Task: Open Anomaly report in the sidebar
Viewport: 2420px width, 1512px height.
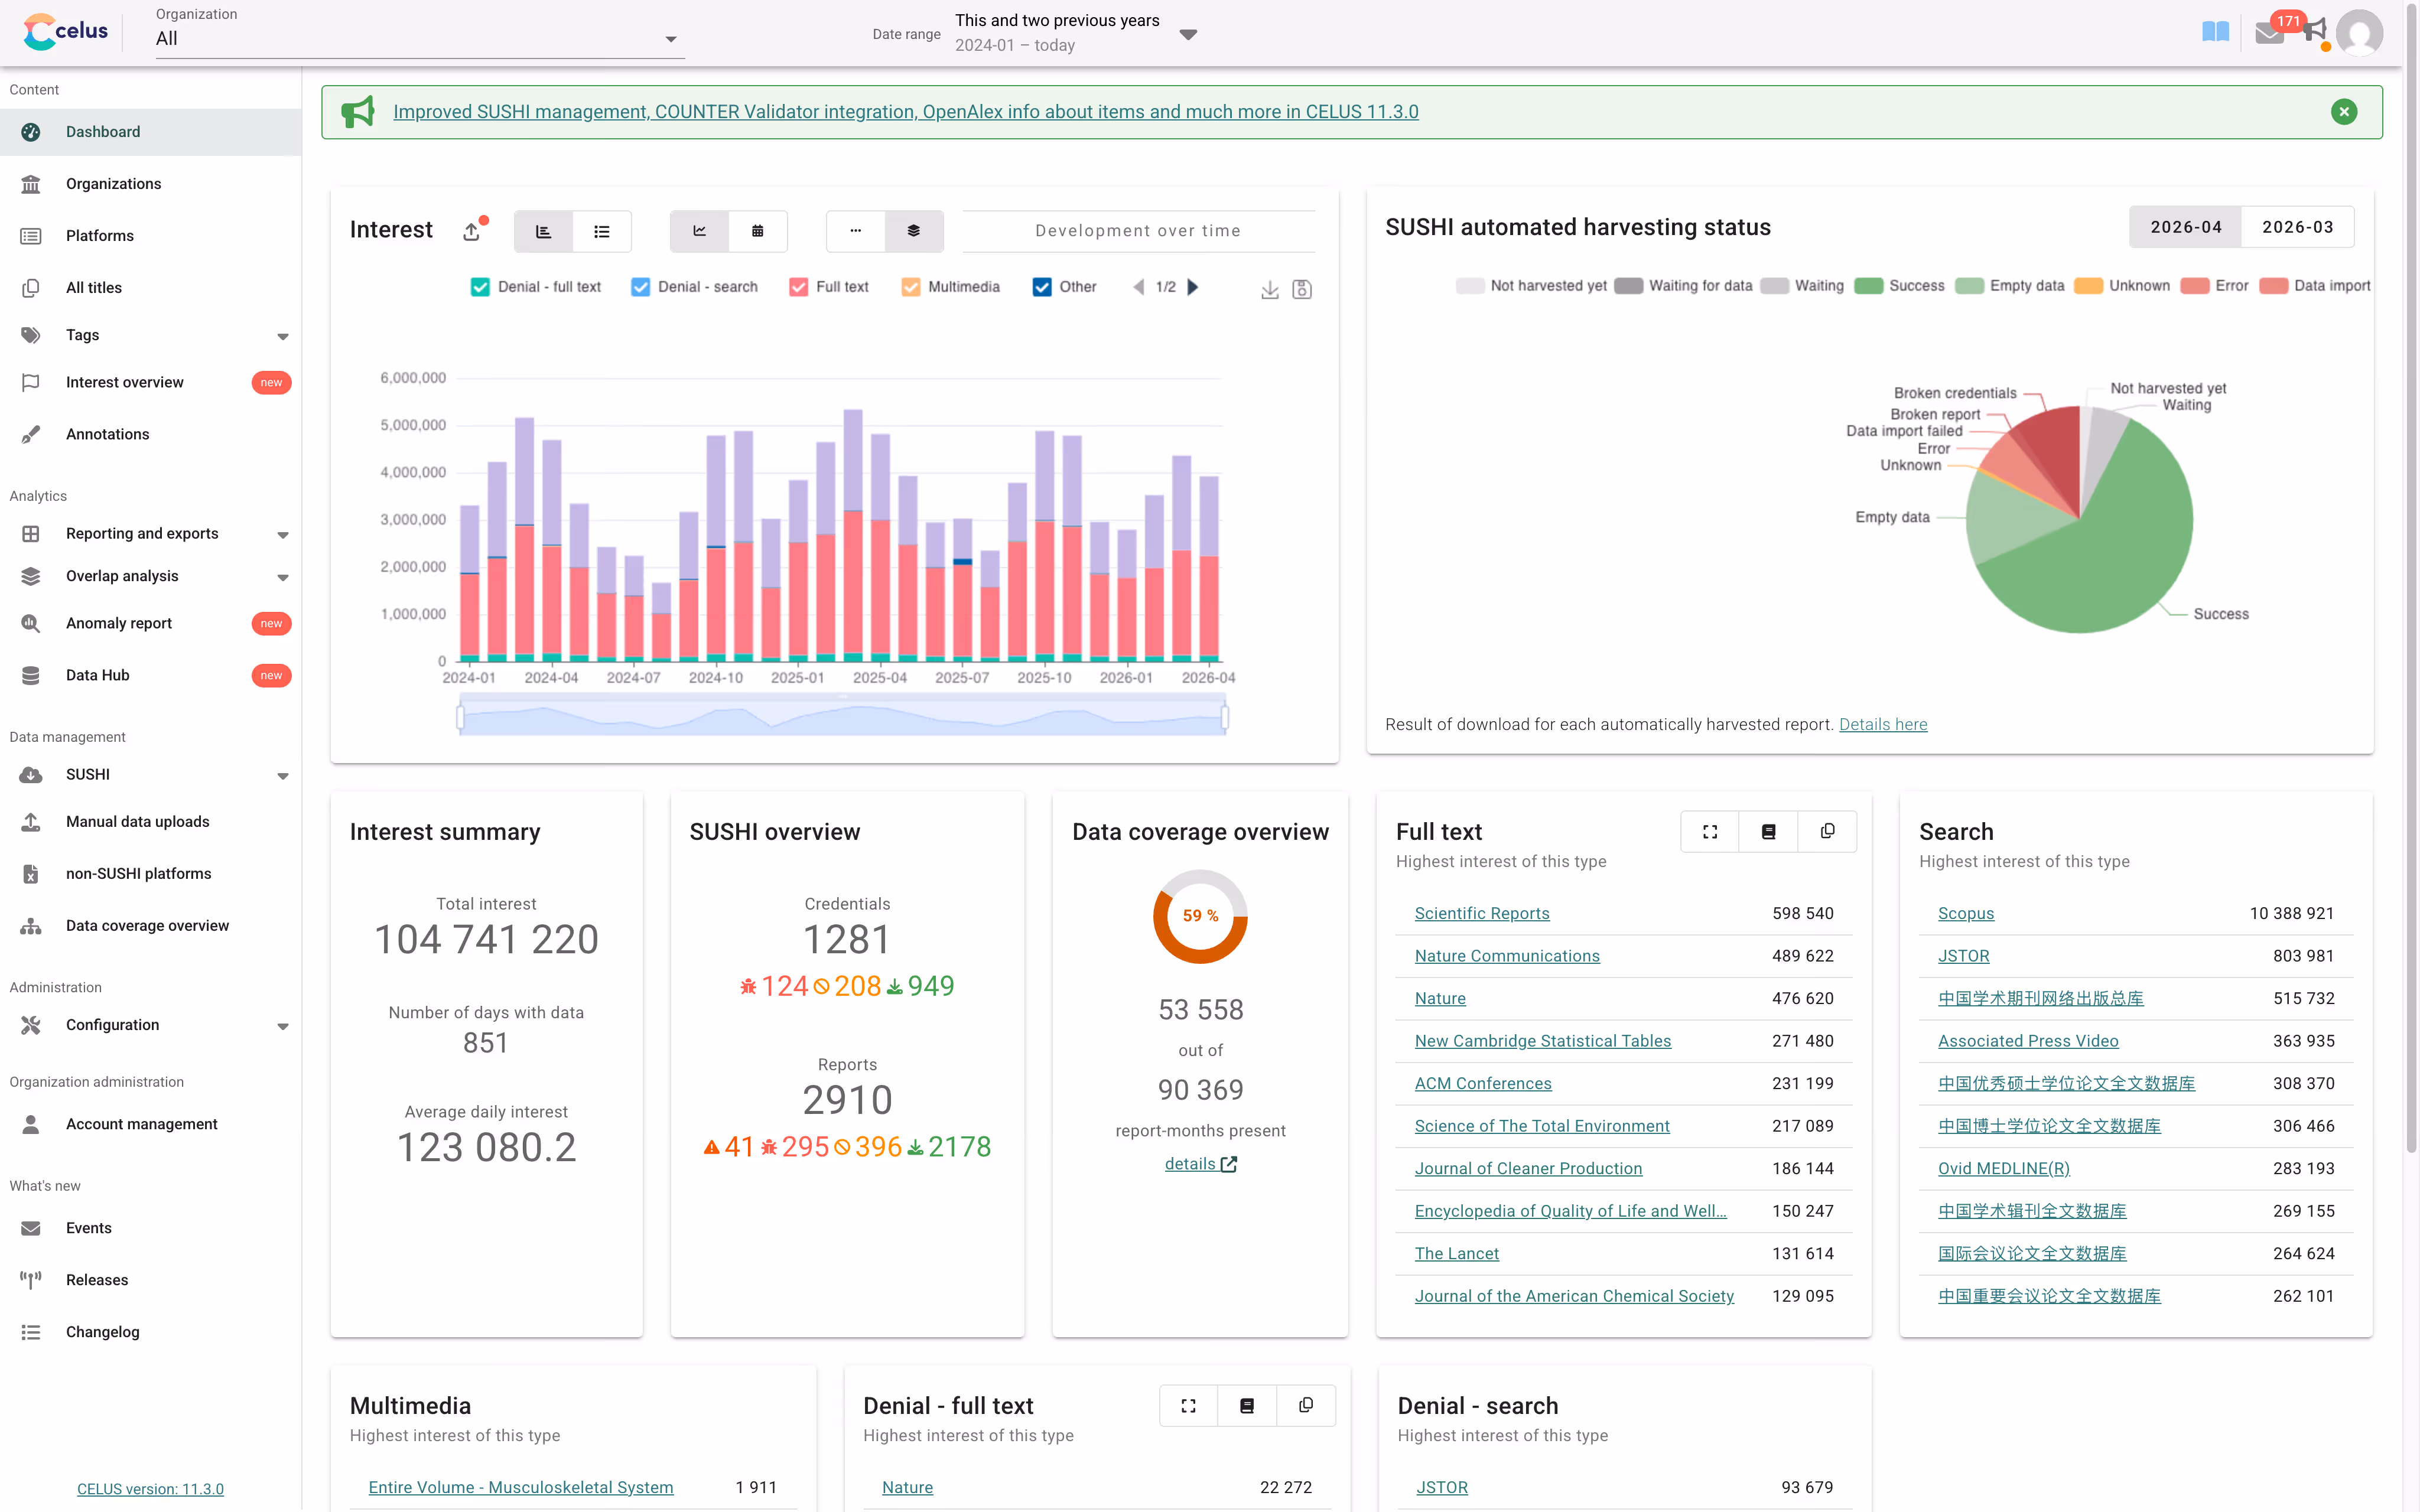Action: [x=151, y=624]
